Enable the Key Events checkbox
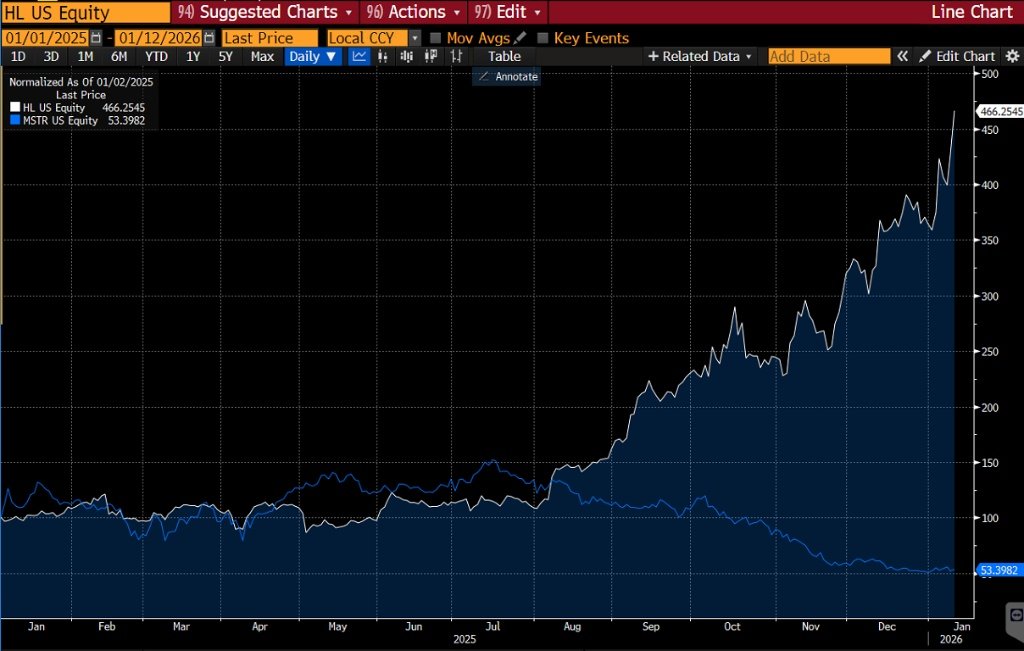Image resolution: width=1024 pixels, height=651 pixels. tap(543, 38)
